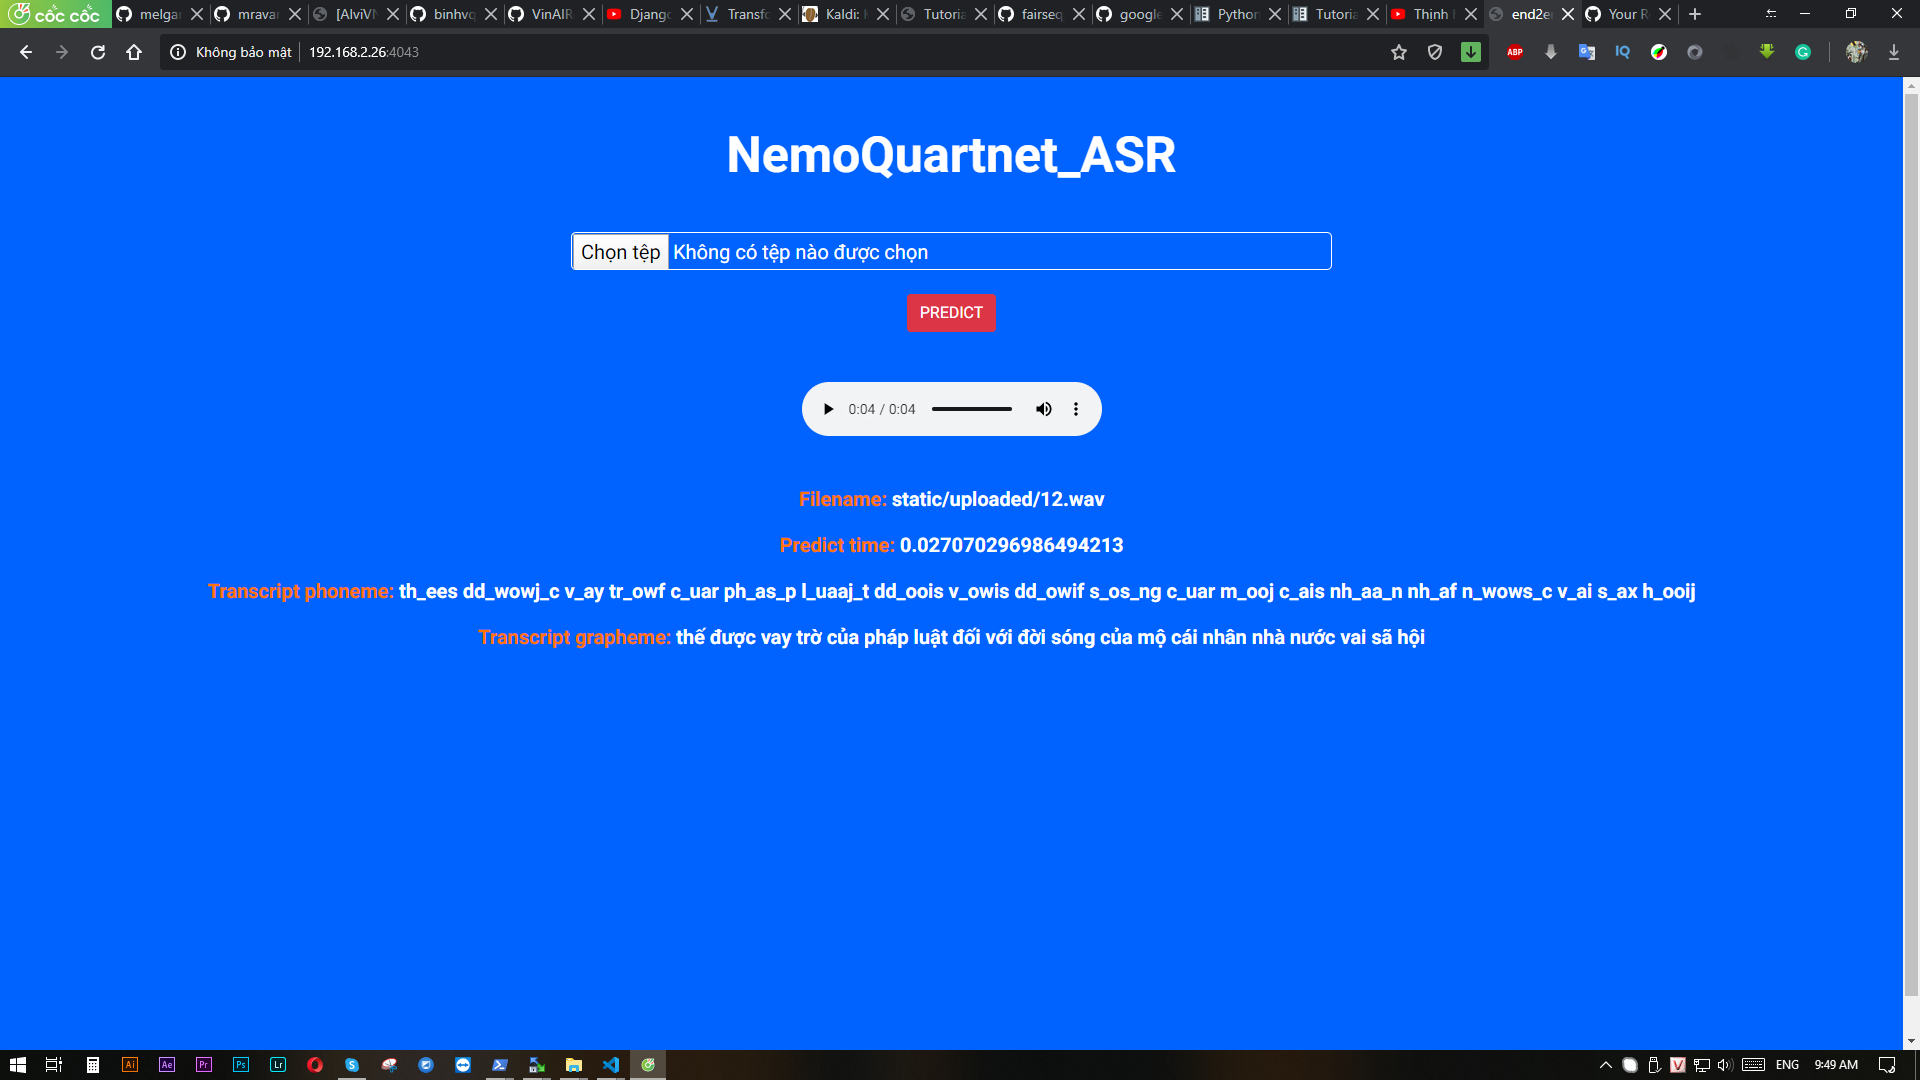Click the browser forward arrow
The height and width of the screenshot is (1080, 1920).
pos(62,52)
